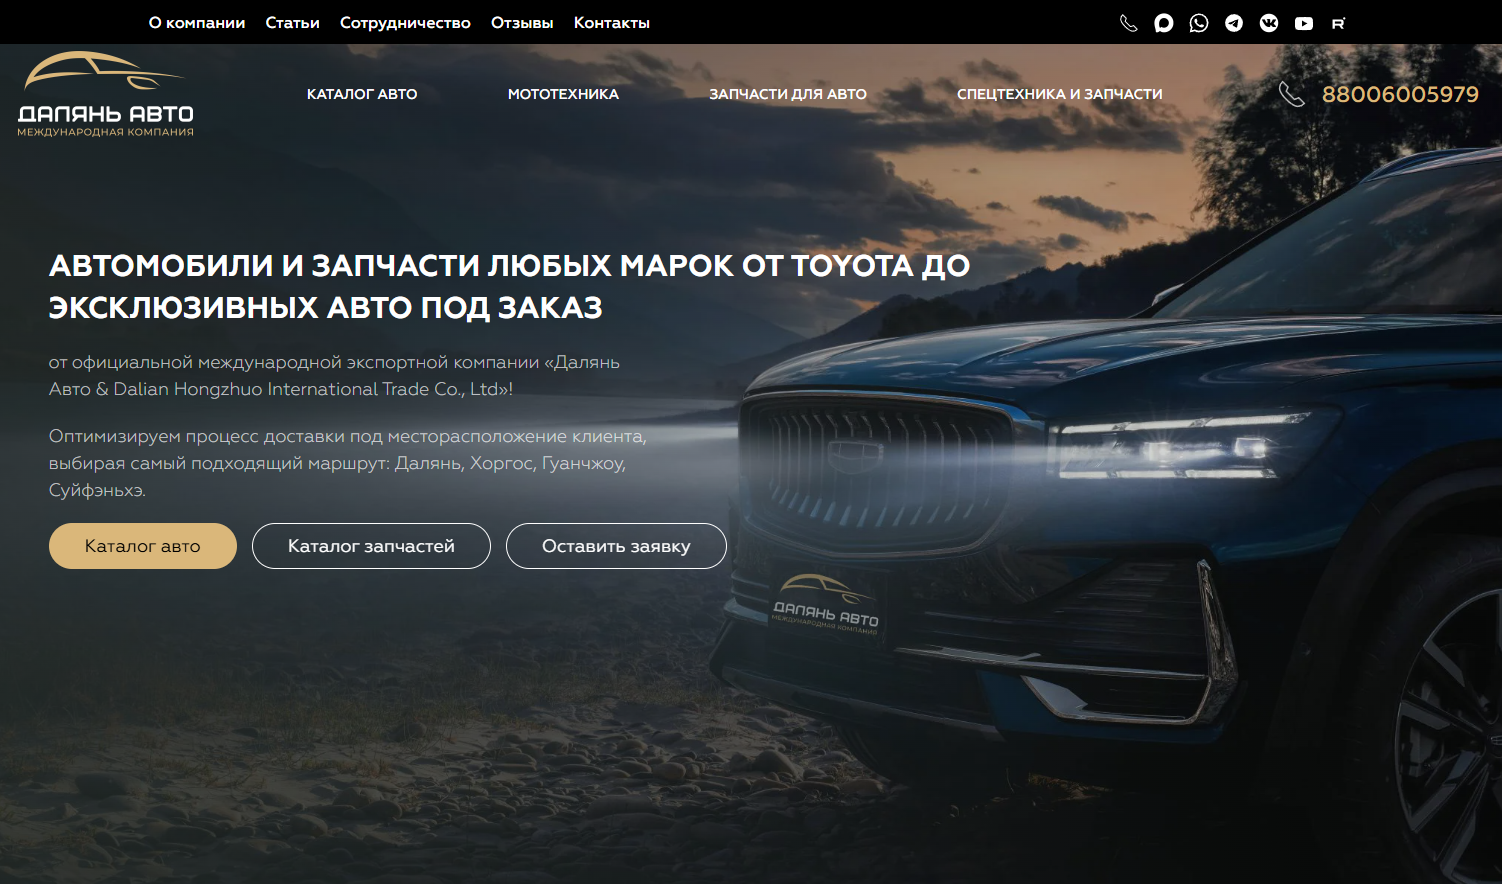Open the КАТАЛОГ АВТО menu item
The image size is (1502, 884).
point(362,94)
